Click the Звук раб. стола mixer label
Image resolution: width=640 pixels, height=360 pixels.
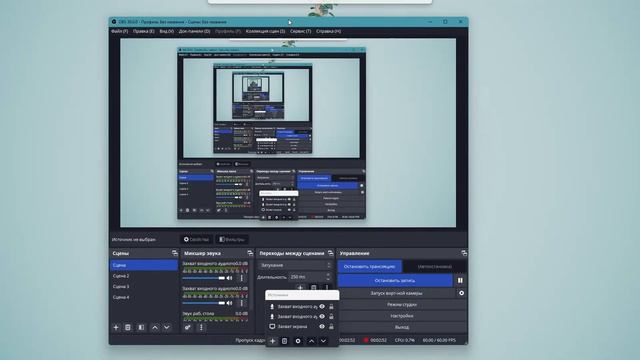coord(198,313)
